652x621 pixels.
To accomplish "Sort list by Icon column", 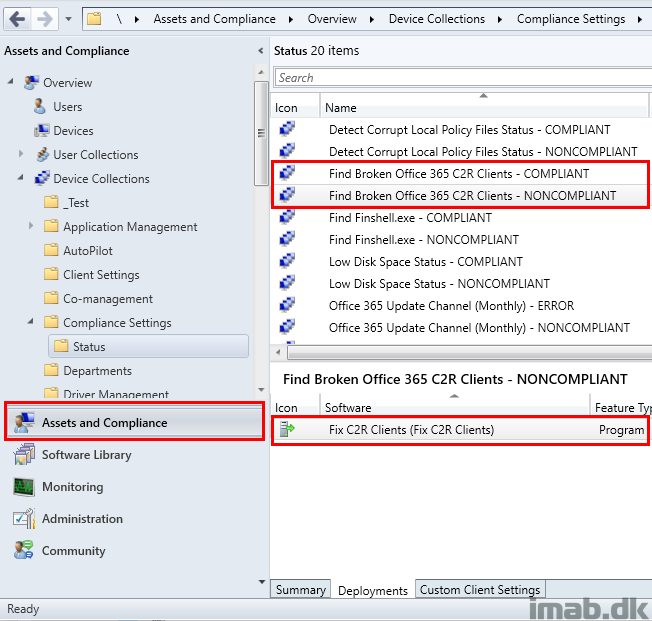I will click(x=295, y=107).
